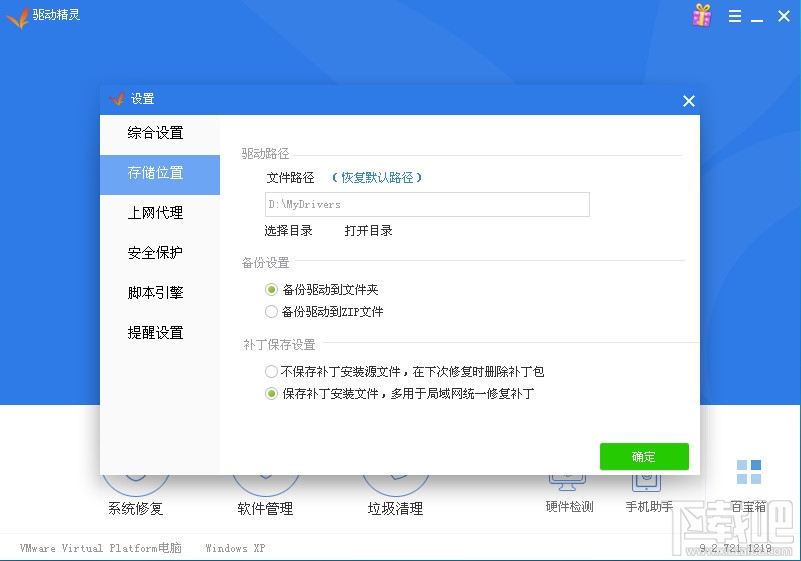Open the gift box promotion icon

click(702, 15)
